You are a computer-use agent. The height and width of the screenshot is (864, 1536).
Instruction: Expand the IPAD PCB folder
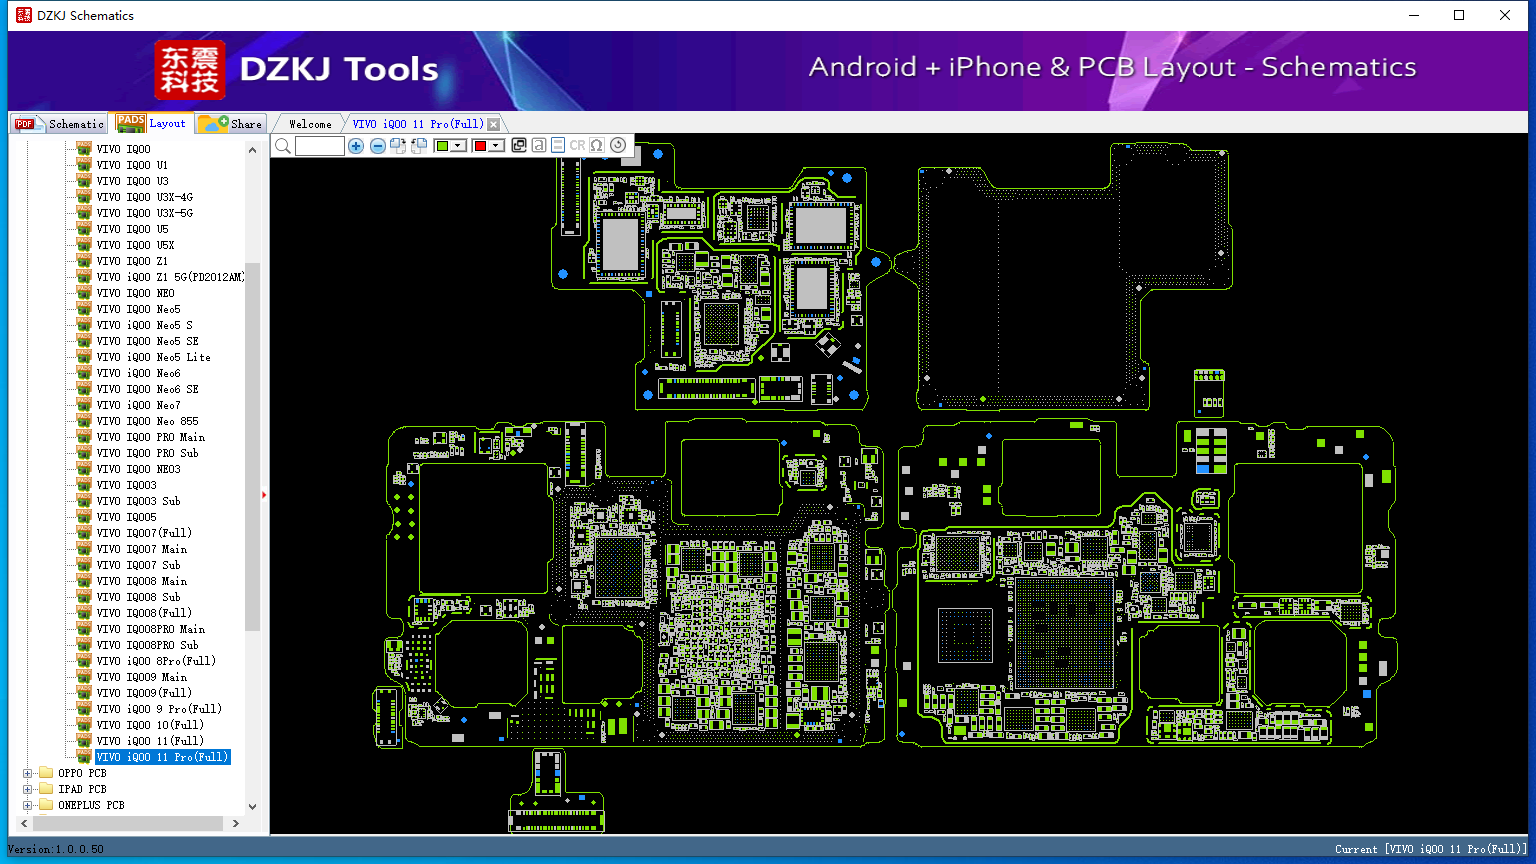(28, 789)
